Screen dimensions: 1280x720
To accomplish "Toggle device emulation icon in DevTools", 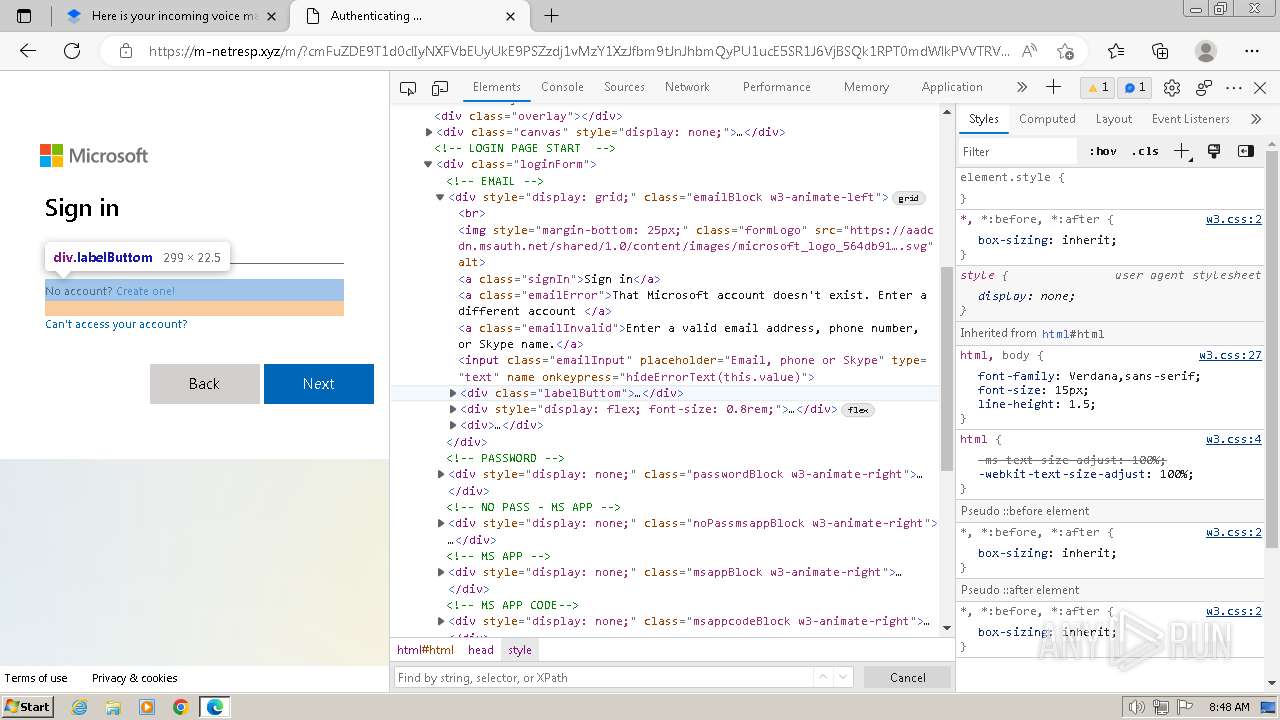I will coord(440,88).
